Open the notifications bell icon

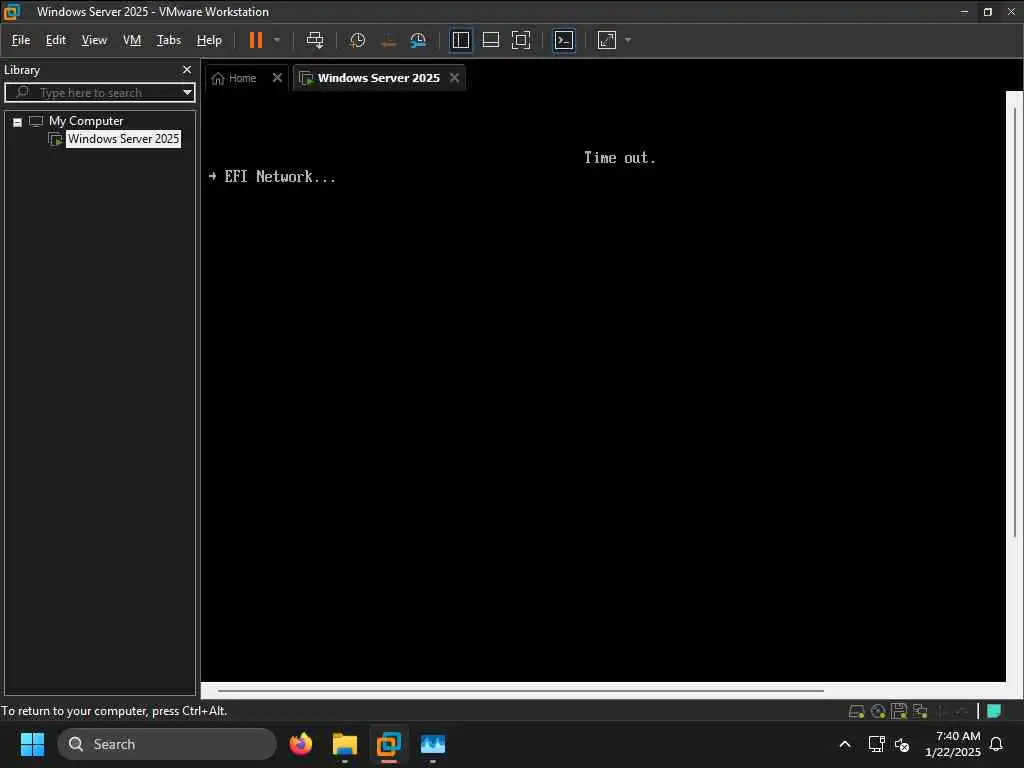coord(996,744)
